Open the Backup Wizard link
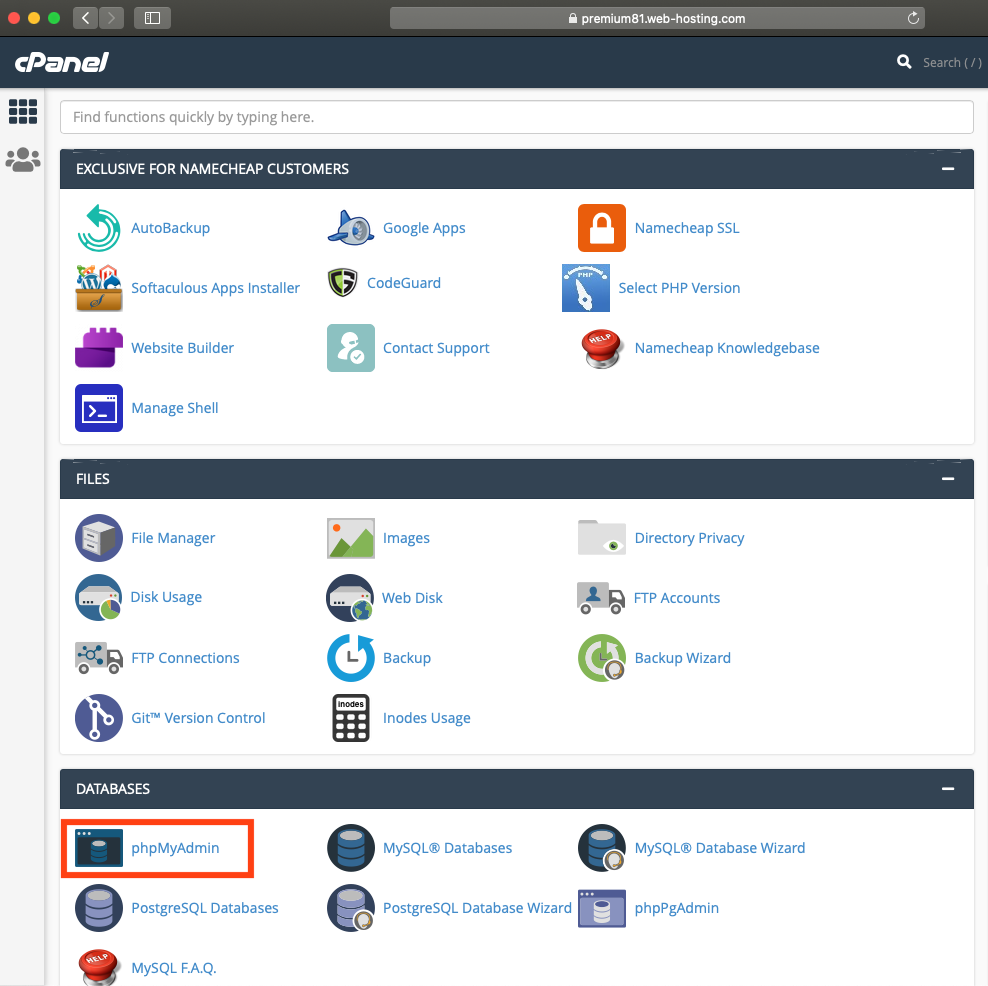Image resolution: width=988 pixels, height=986 pixels. (682, 658)
